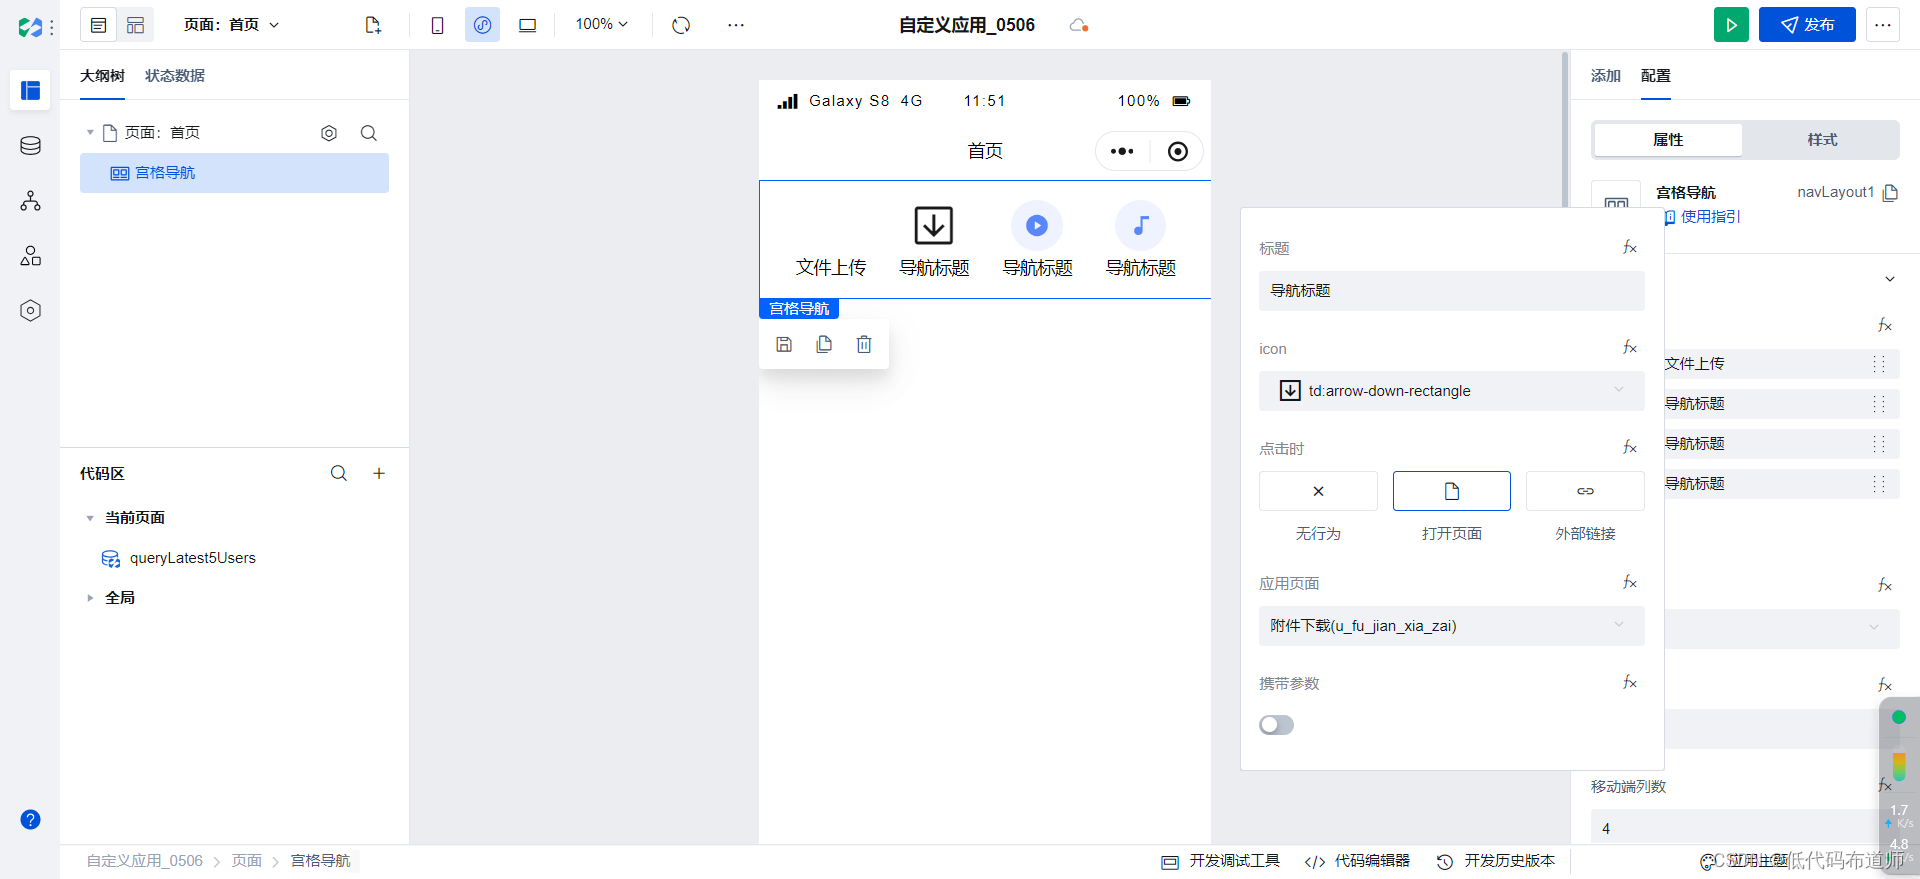Viewport: 1920px width, 879px height.
Task: Click the 文件上传 navigation item on canvas
Action: click(x=831, y=267)
